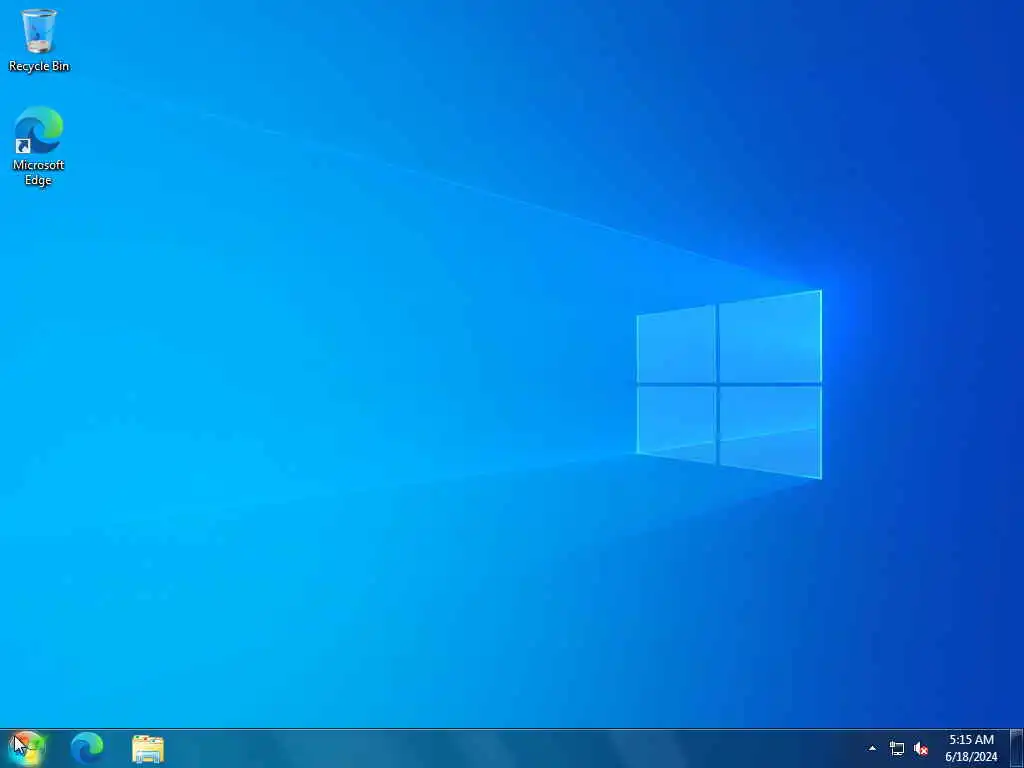Click the 'Microsoft Edge' label text
This screenshot has width=1024, height=768.
pos(39,172)
